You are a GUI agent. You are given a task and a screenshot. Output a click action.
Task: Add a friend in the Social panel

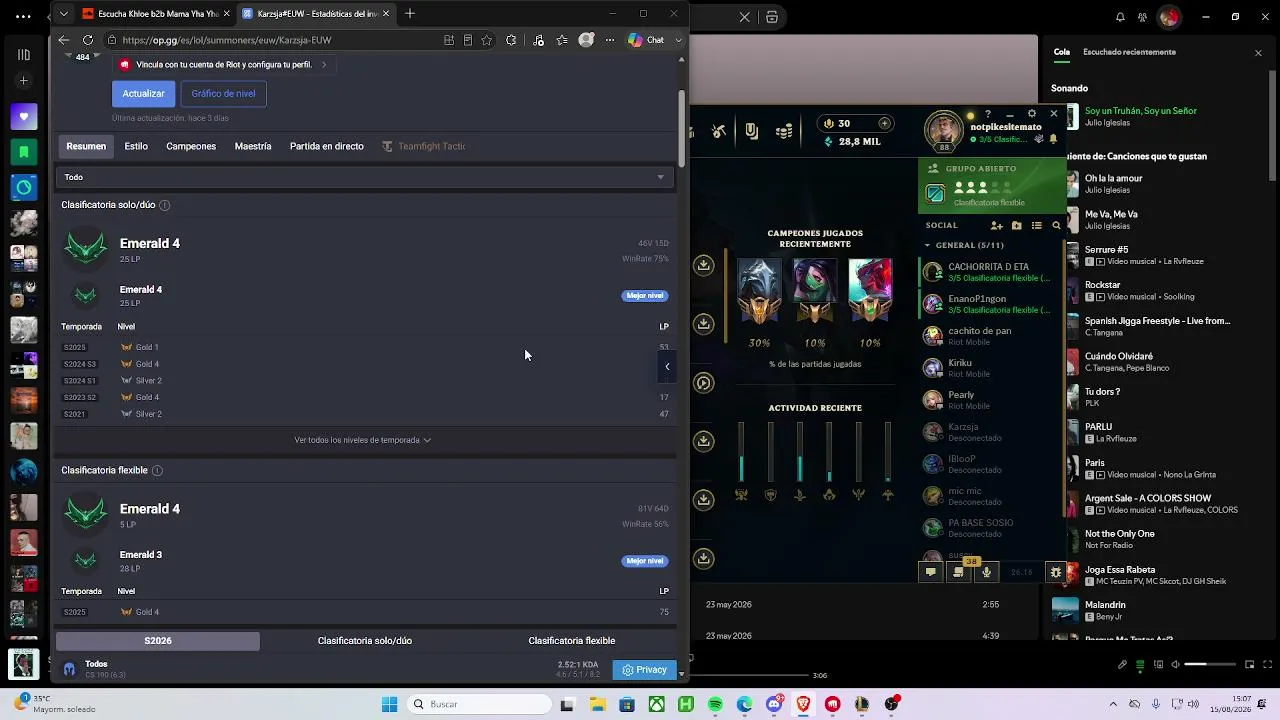pyautogui.click(x=996, y=226)
